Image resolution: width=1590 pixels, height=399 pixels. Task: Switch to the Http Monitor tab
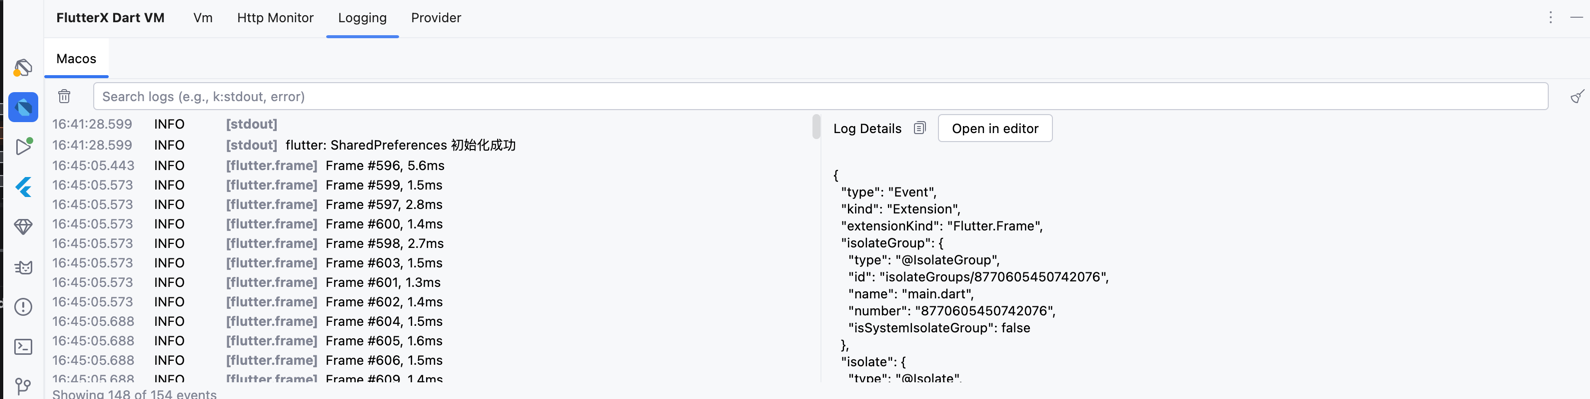(x=275, y=18)
